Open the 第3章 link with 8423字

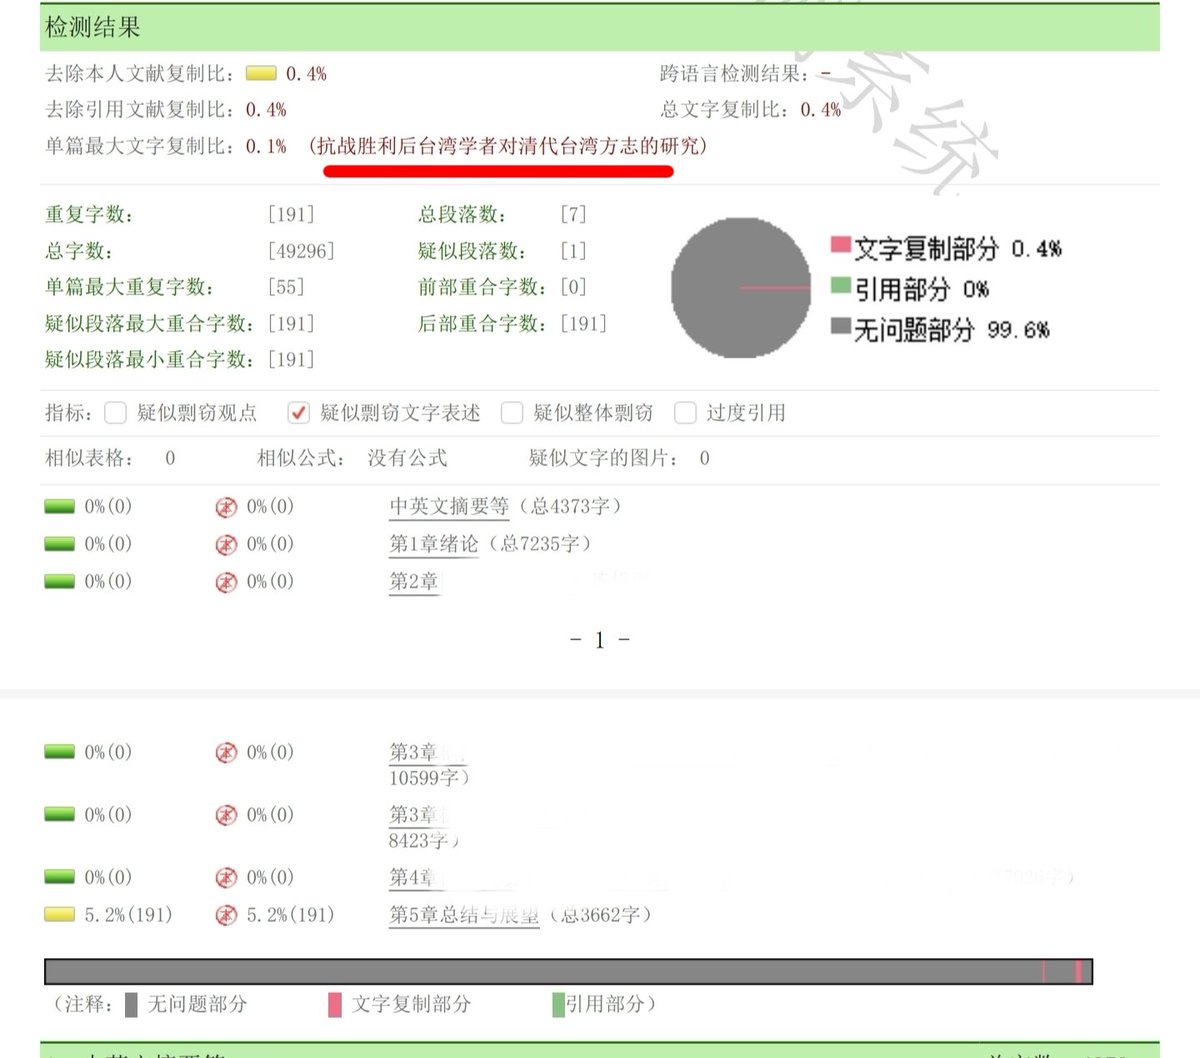[414, 815]
